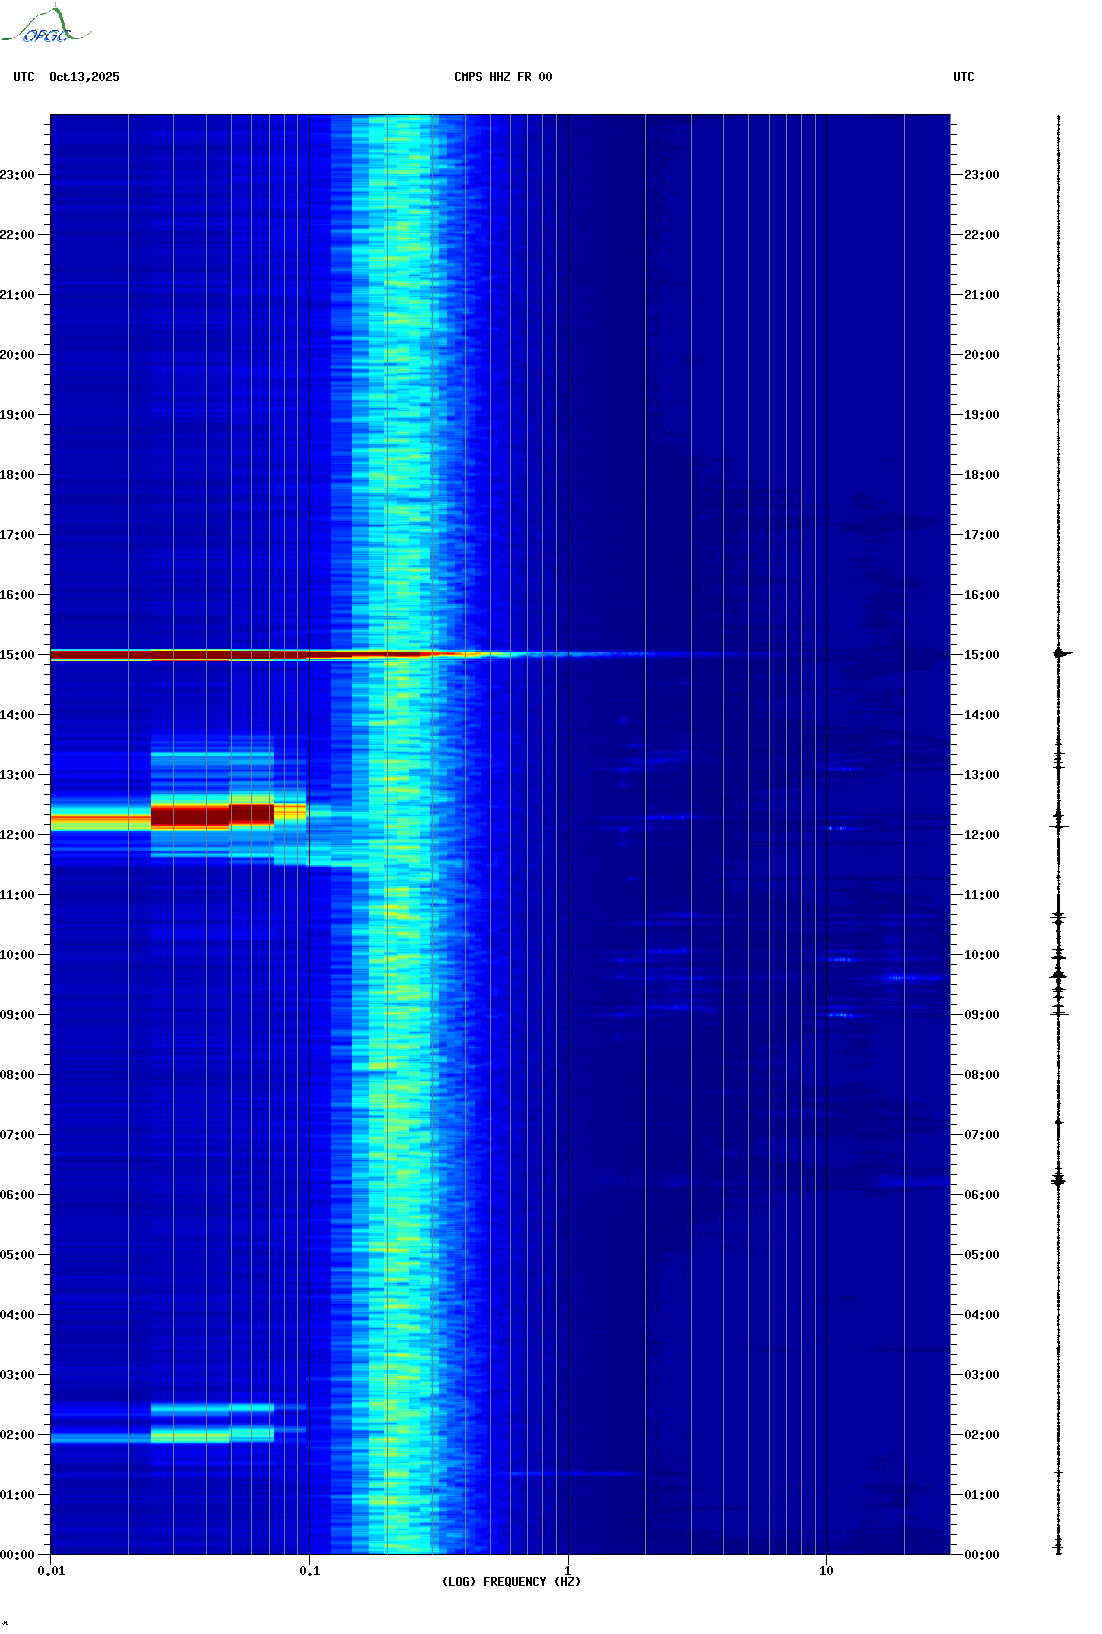Click the left axis 06:00 time label
This screenshot has height=1634, width=1102.
[17, 1195]
